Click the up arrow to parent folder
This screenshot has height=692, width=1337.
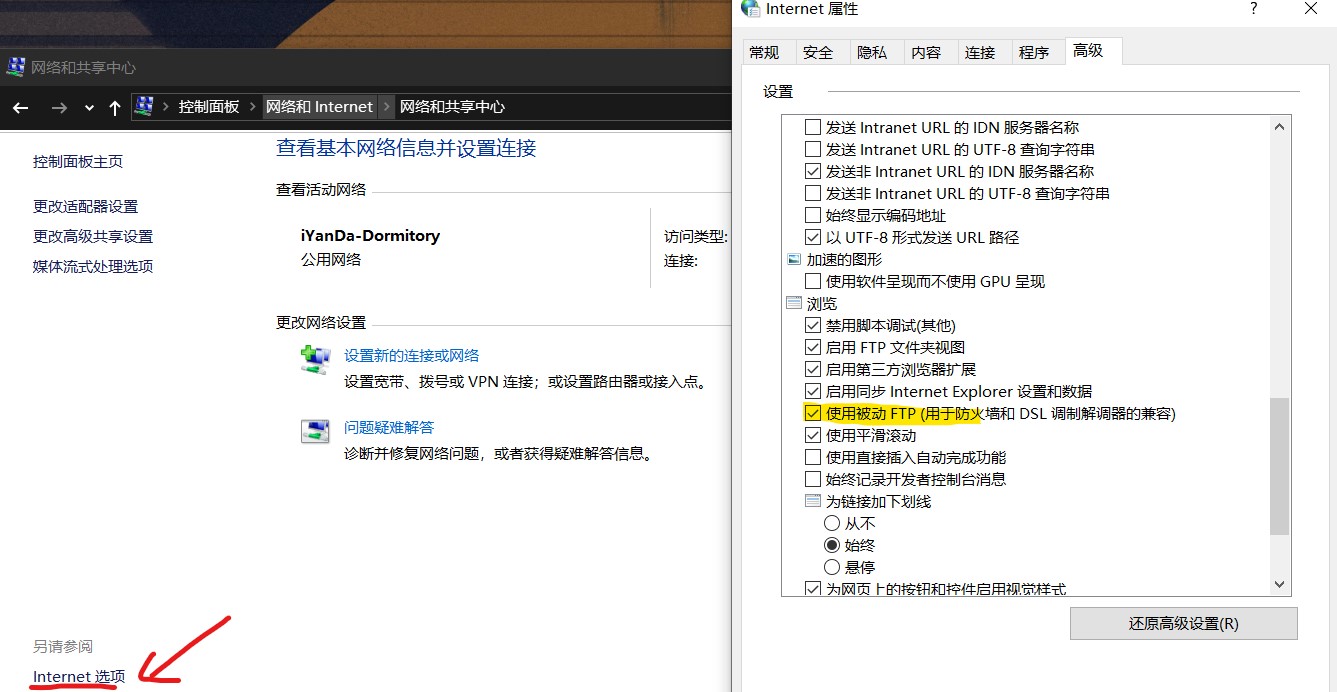pos(114,108)
